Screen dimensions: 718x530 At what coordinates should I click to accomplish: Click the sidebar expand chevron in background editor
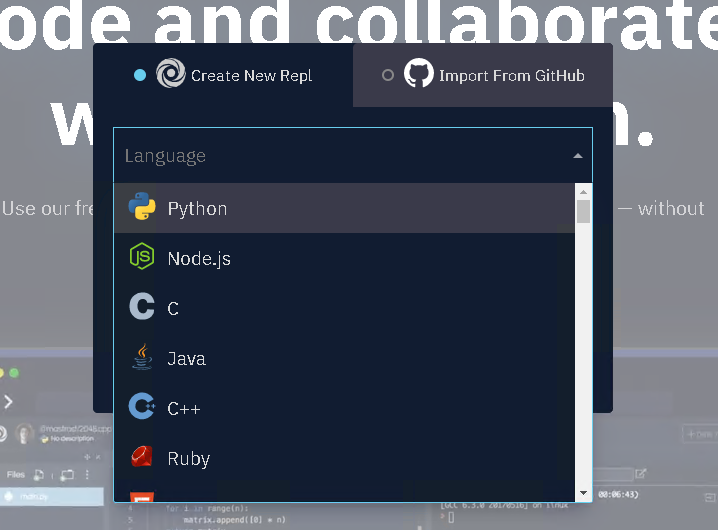click(x=8, y=402)
